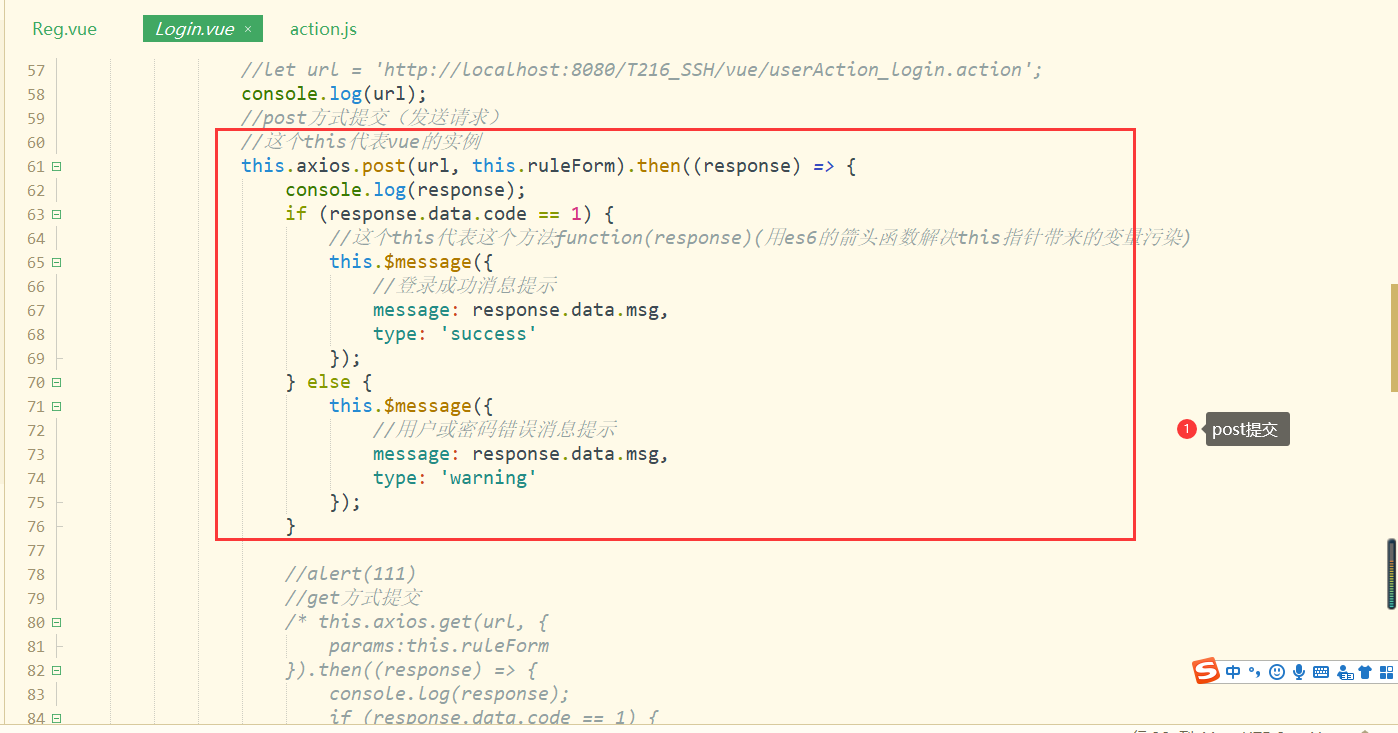Click console.log(response); on line 62

pos(405,190)
